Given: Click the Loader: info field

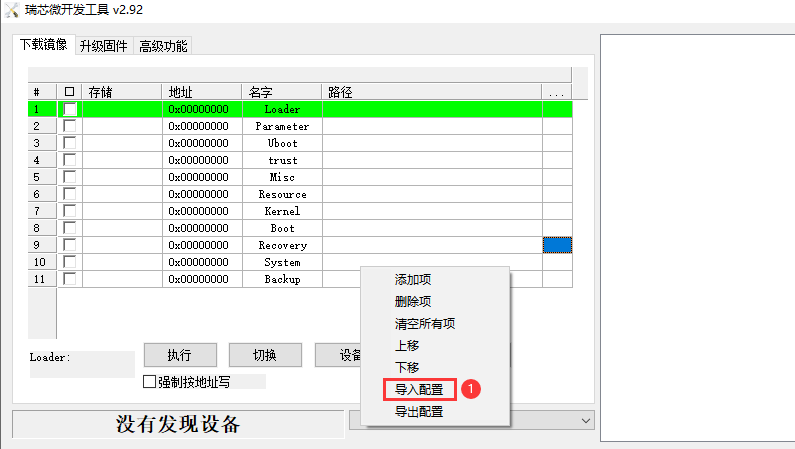Looking at the screenshot, I should (x=82, y=364).
